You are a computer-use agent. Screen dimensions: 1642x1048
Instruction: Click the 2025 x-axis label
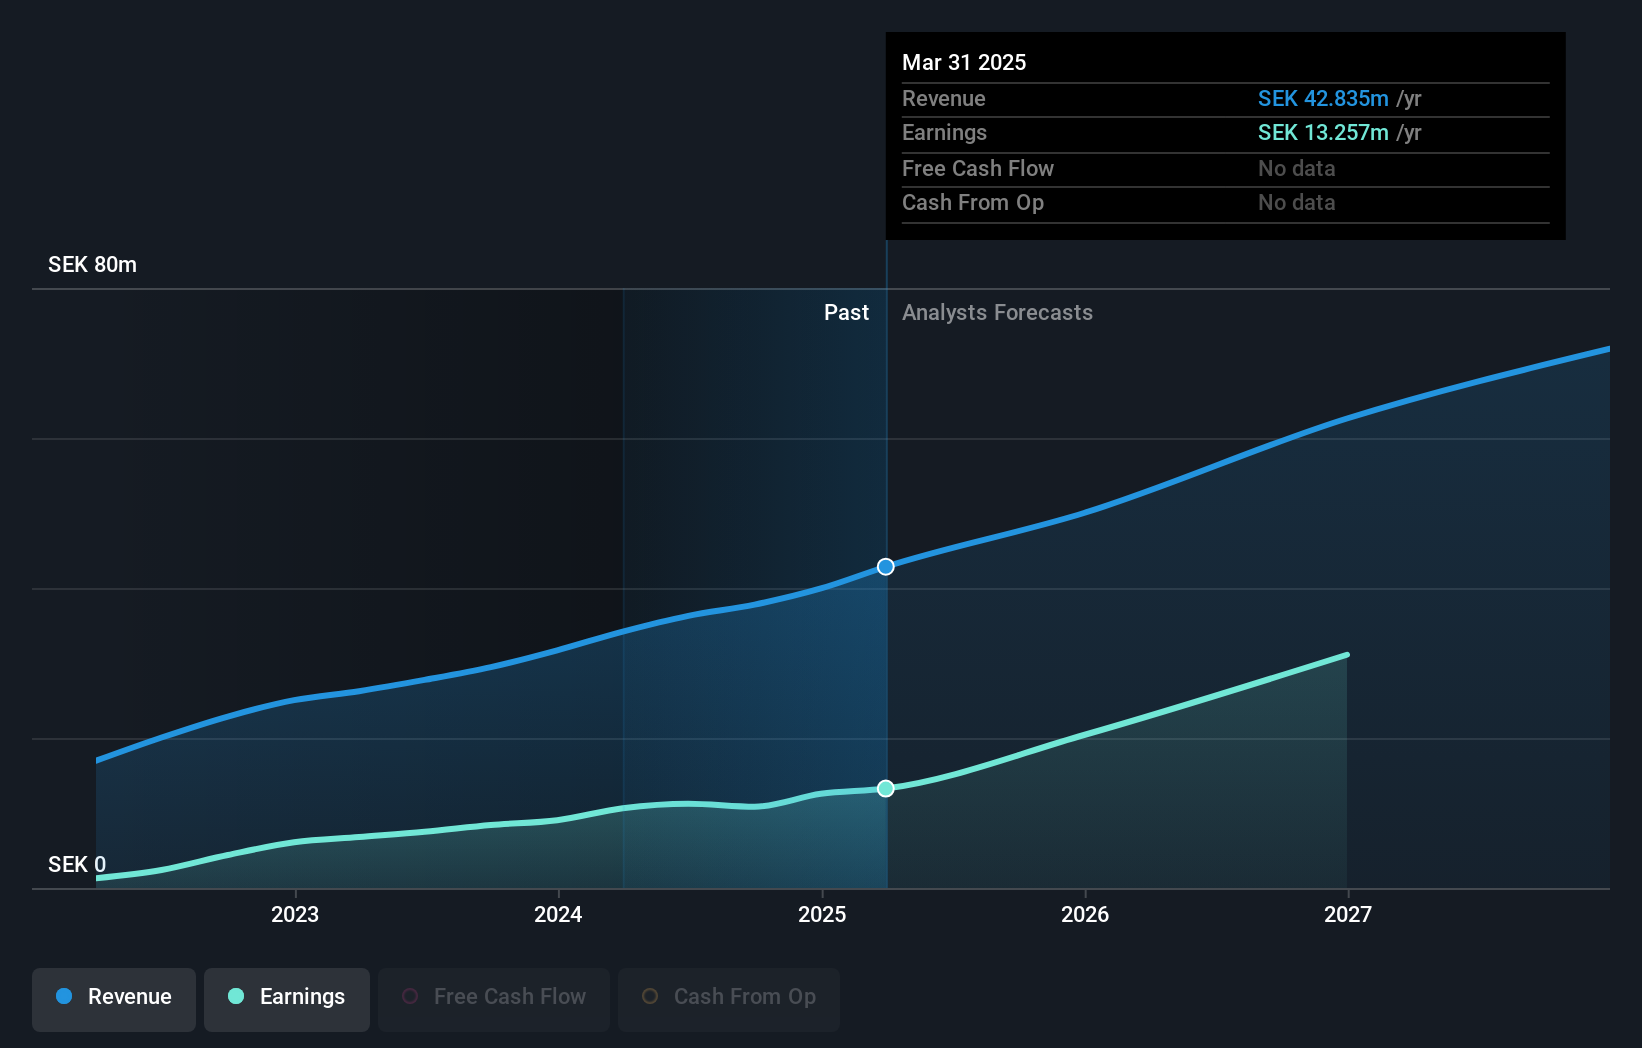click(x=822, y=914)
